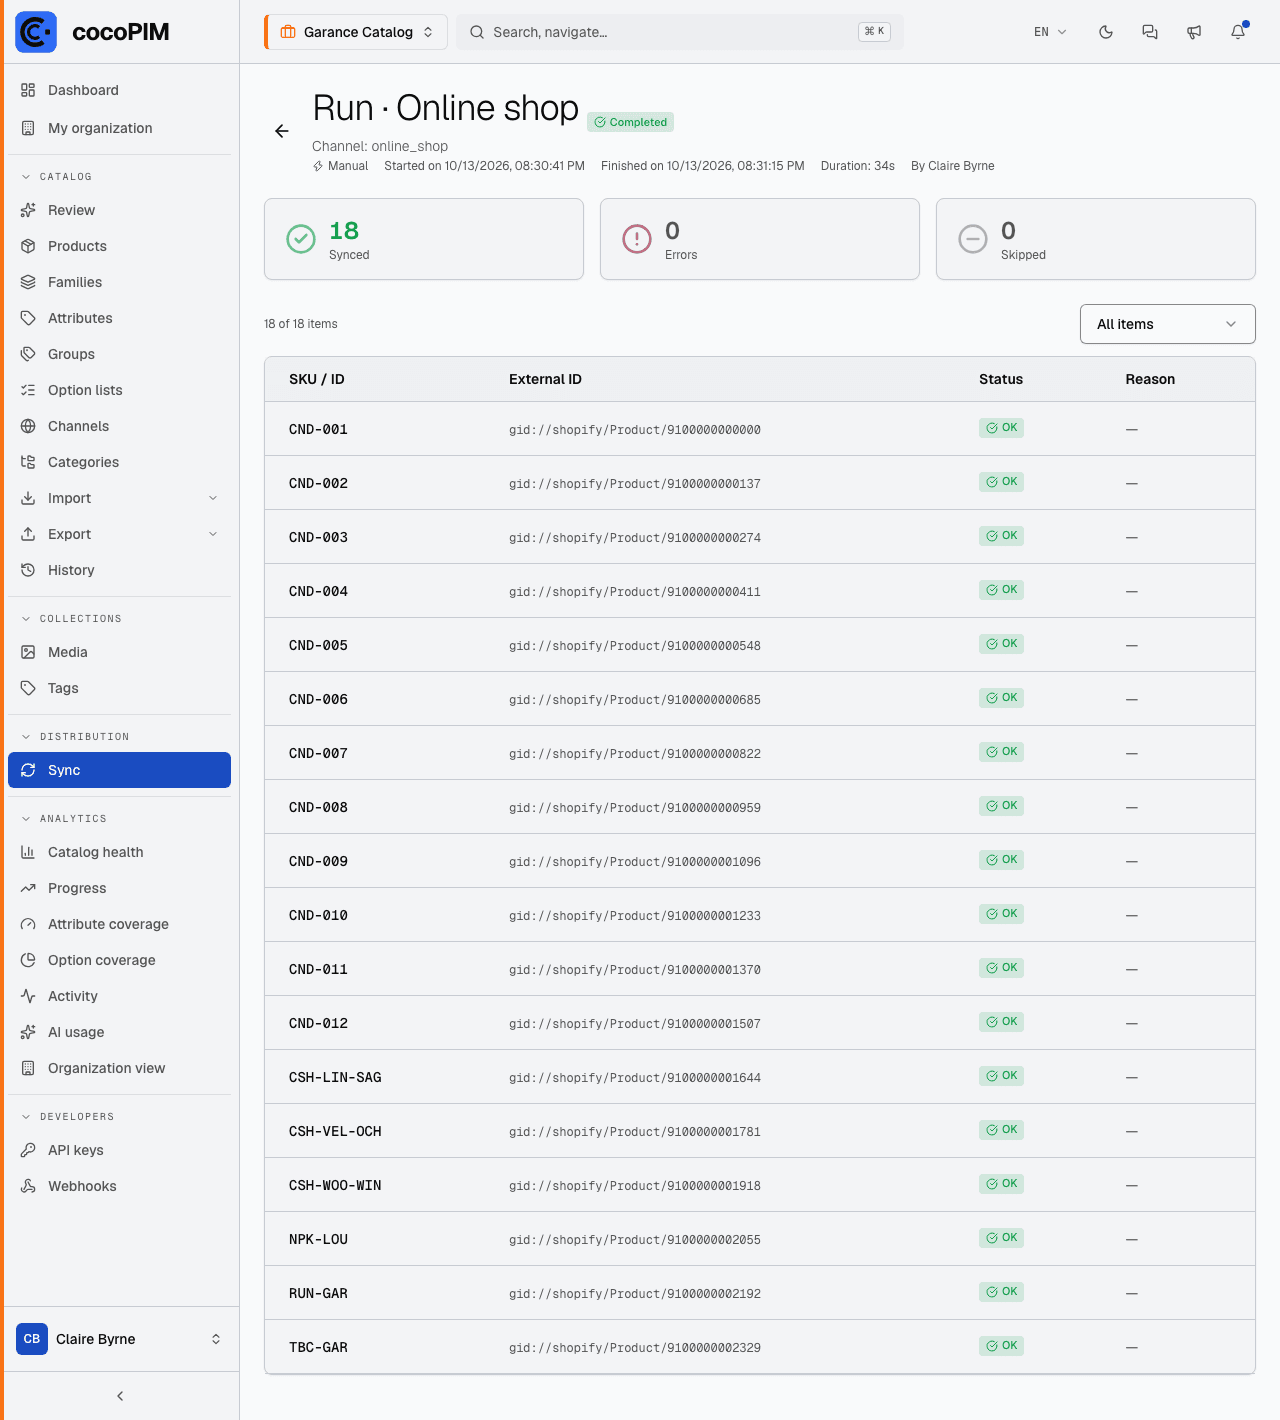Viewport: 1280px width, 1420px height.
Task: Open API keys page
Action: tap(120, 1150)
